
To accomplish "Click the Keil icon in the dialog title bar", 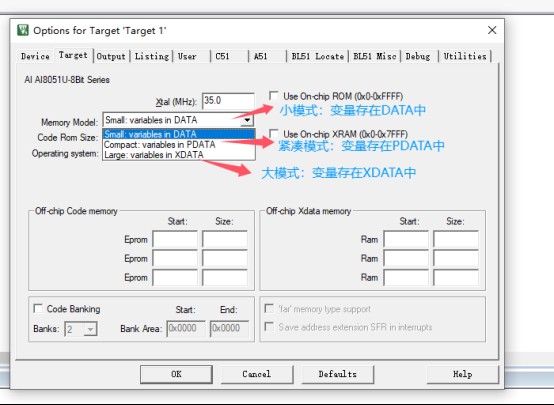I will click(23, 30).
